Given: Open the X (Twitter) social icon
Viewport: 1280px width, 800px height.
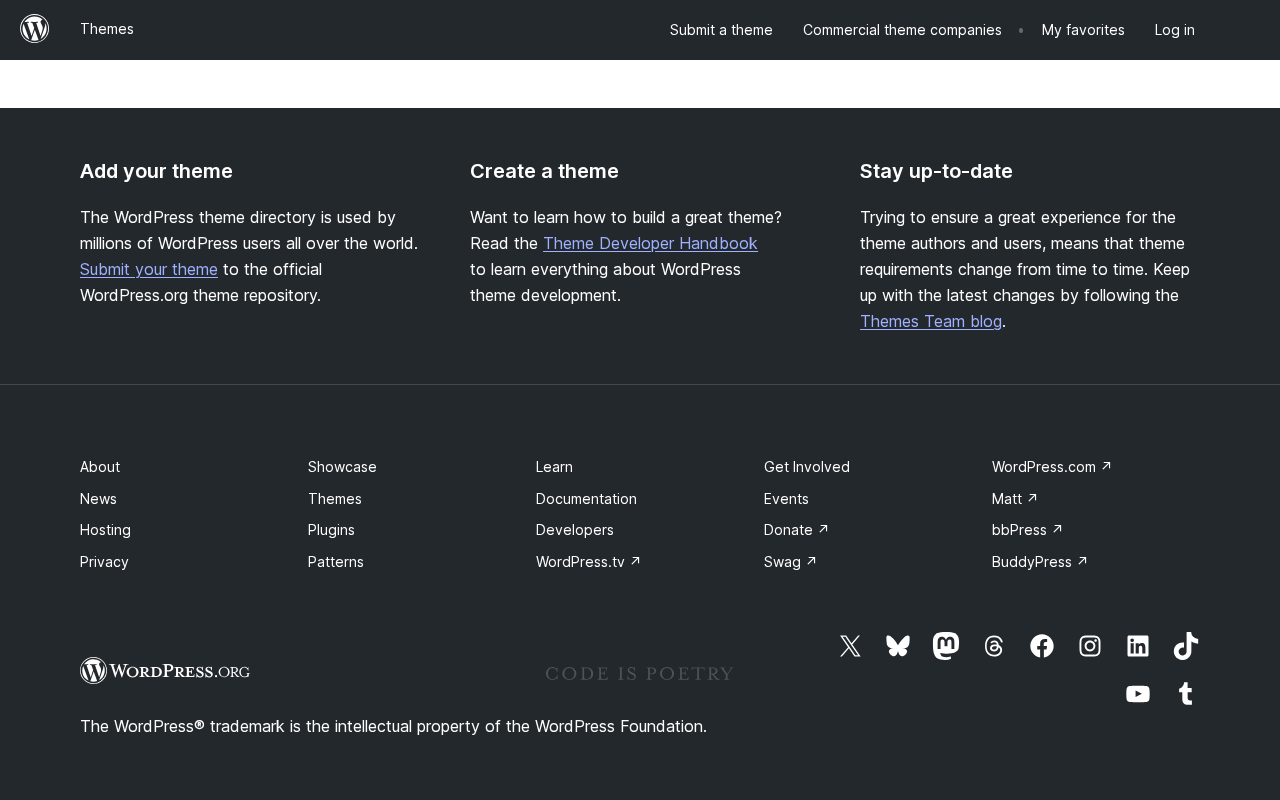Looking at the screenshot, I should click(x=850, y=646).
